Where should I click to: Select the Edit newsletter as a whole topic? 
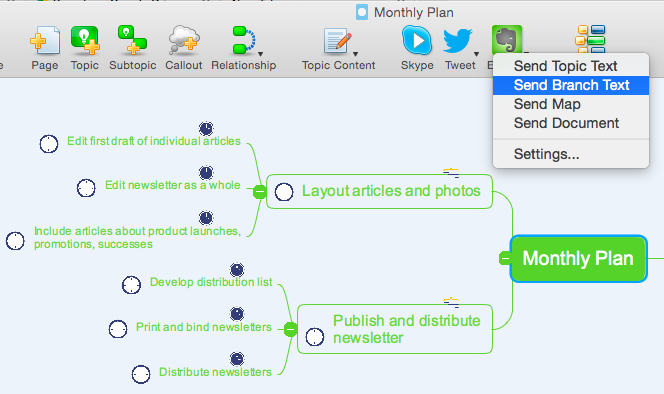coord(172,185)
